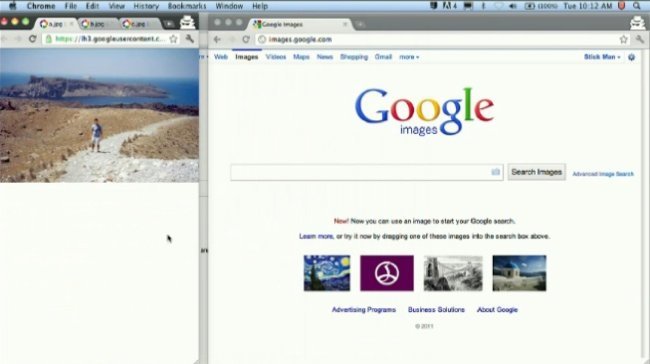Open Advertising Programs link

pyautogui.click(x=364, y=310)
